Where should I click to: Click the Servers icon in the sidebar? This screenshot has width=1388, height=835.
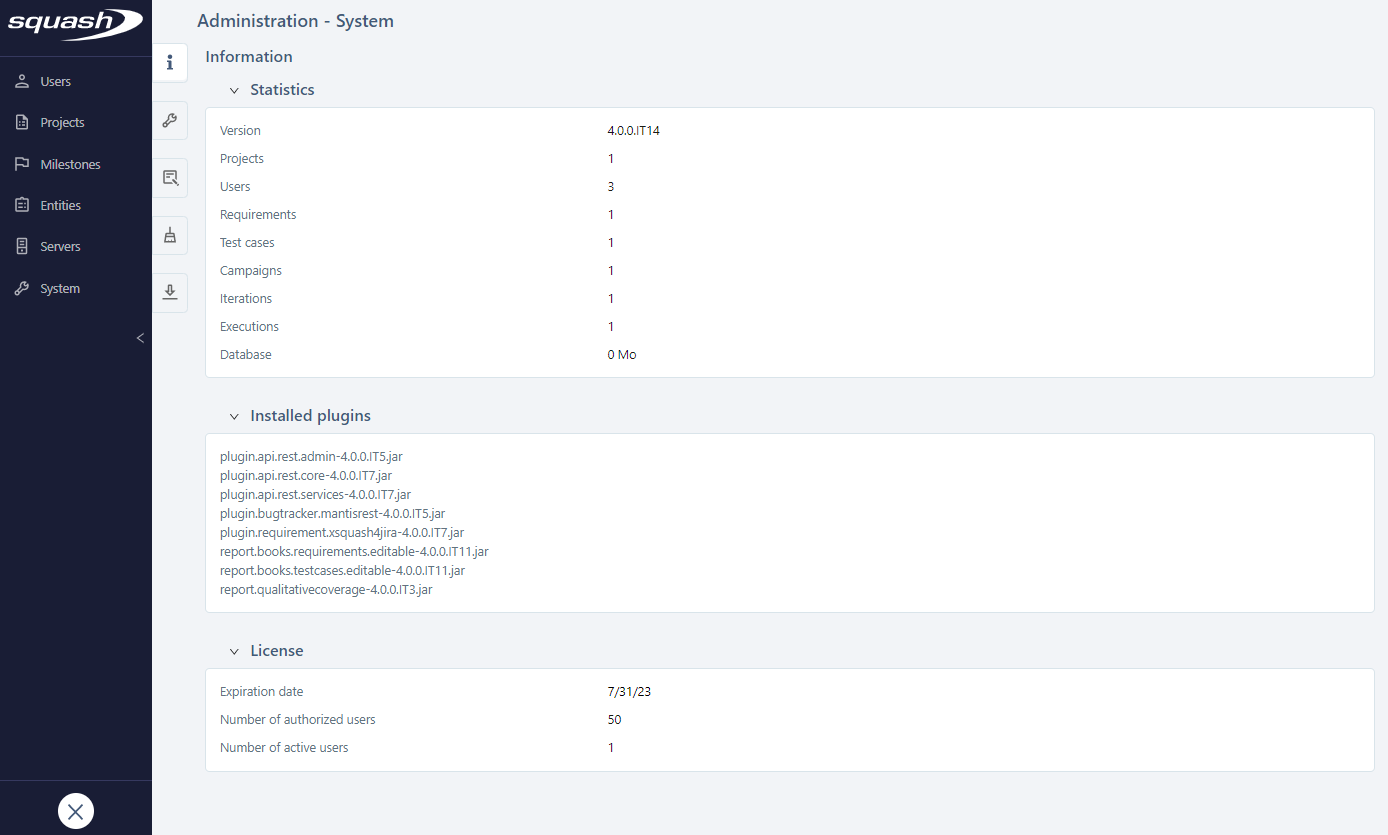coord(21,246)
